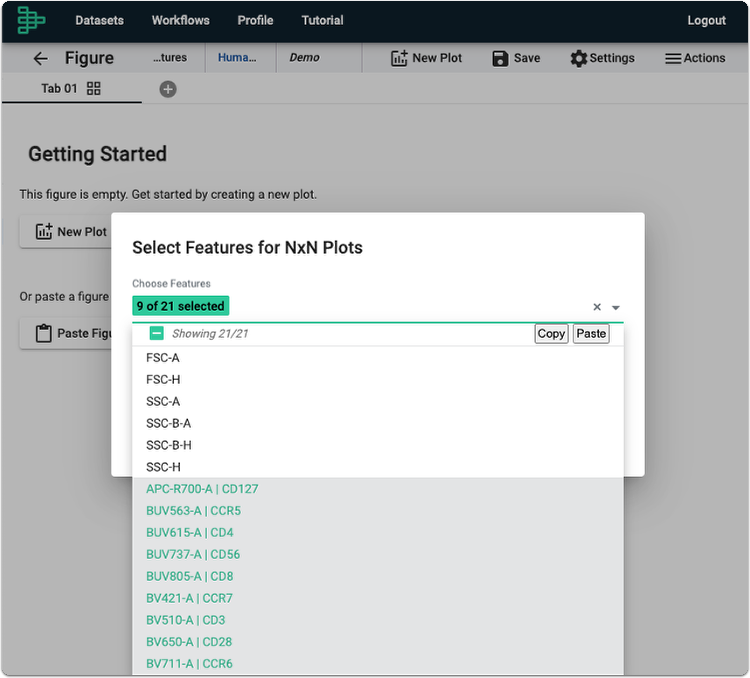The height and width of the screenshot is (678, 750).
Task: Deselect BUV563-A | CCR5 feature
Action: 378,511
